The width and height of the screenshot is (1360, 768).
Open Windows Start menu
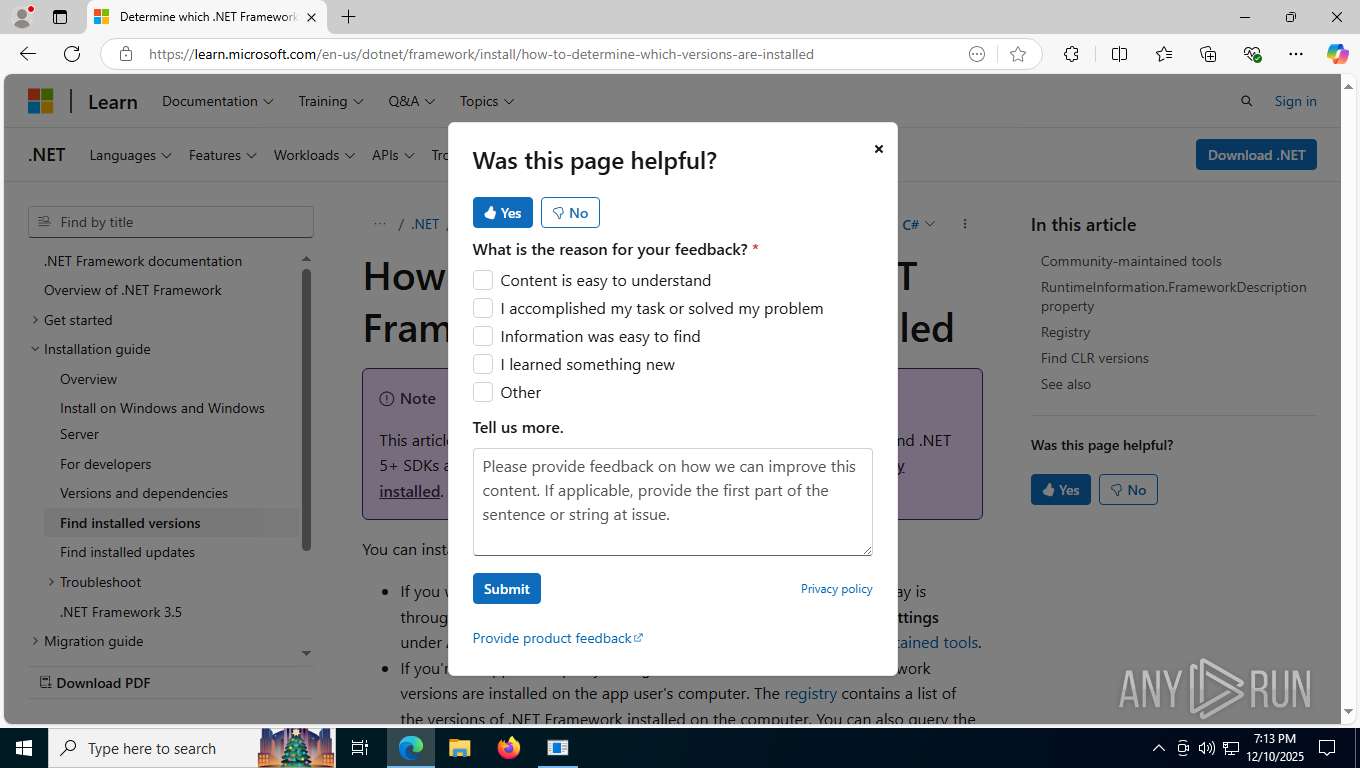24,748
